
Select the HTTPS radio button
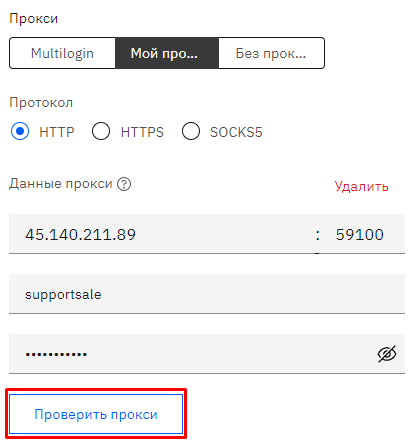pos(101,131)
